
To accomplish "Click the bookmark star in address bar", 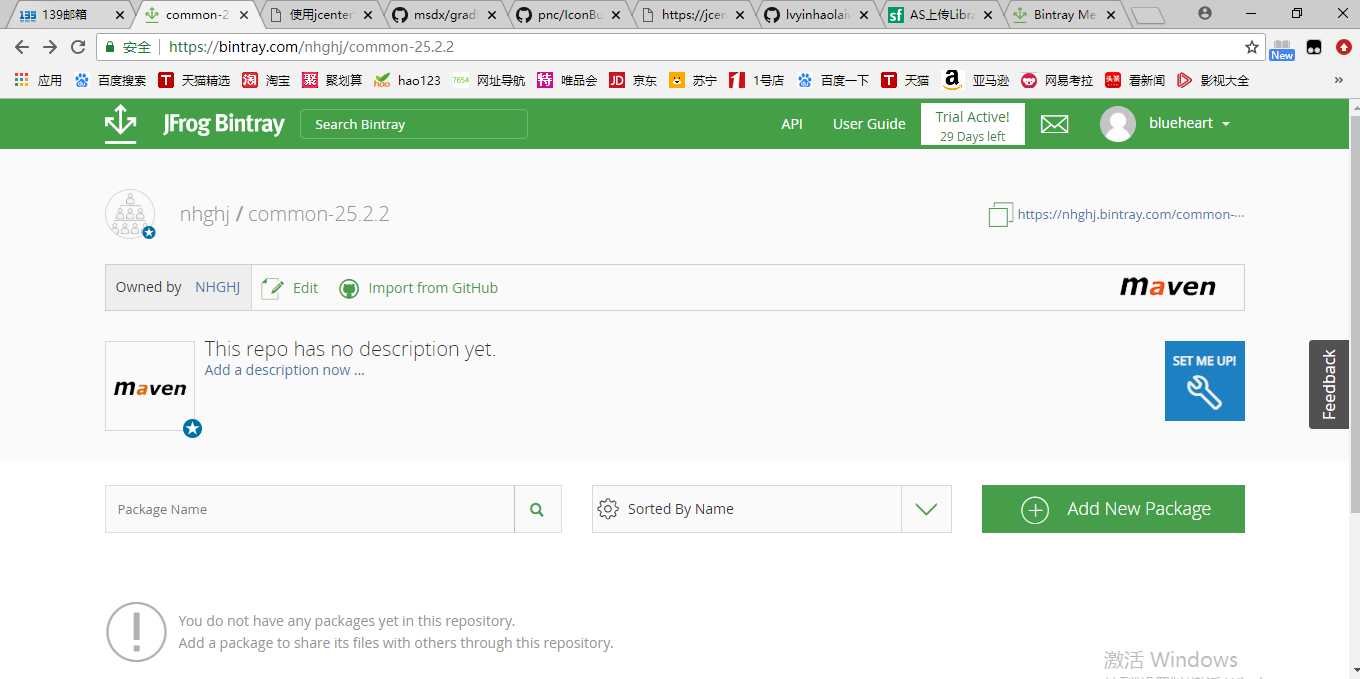I will click(1251, 47).
